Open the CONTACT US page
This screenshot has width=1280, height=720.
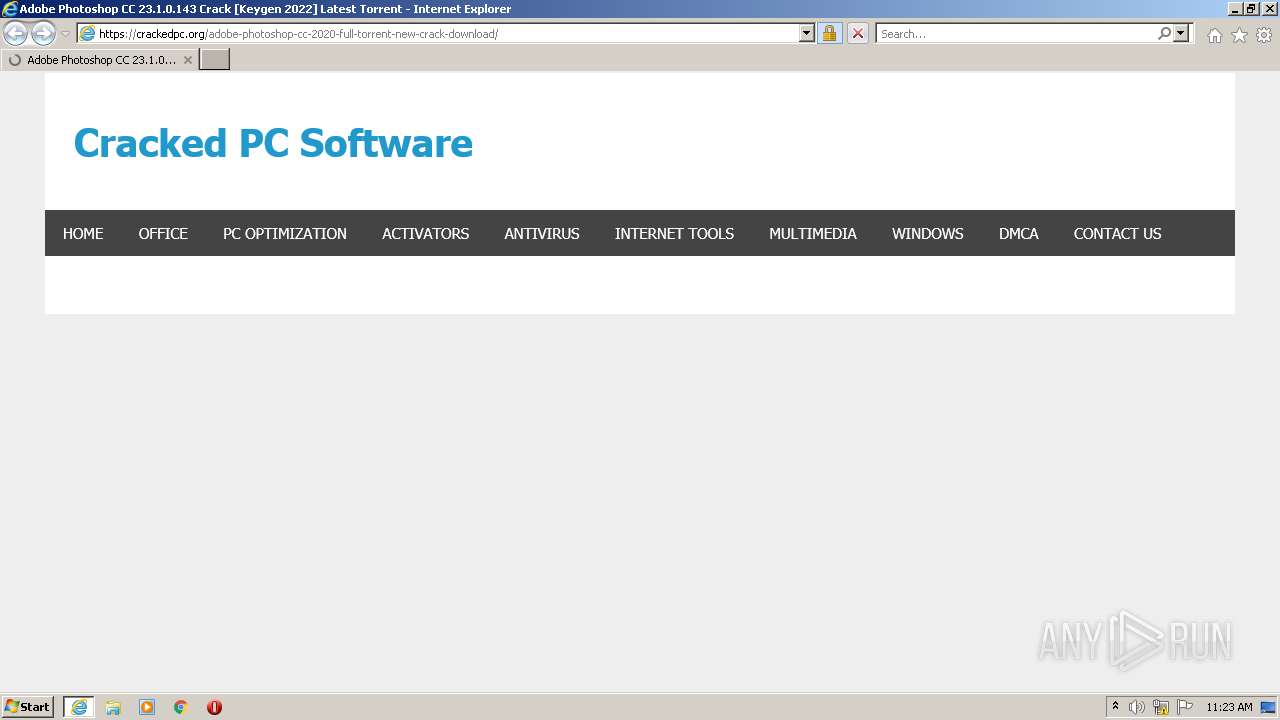[1117, 233]
